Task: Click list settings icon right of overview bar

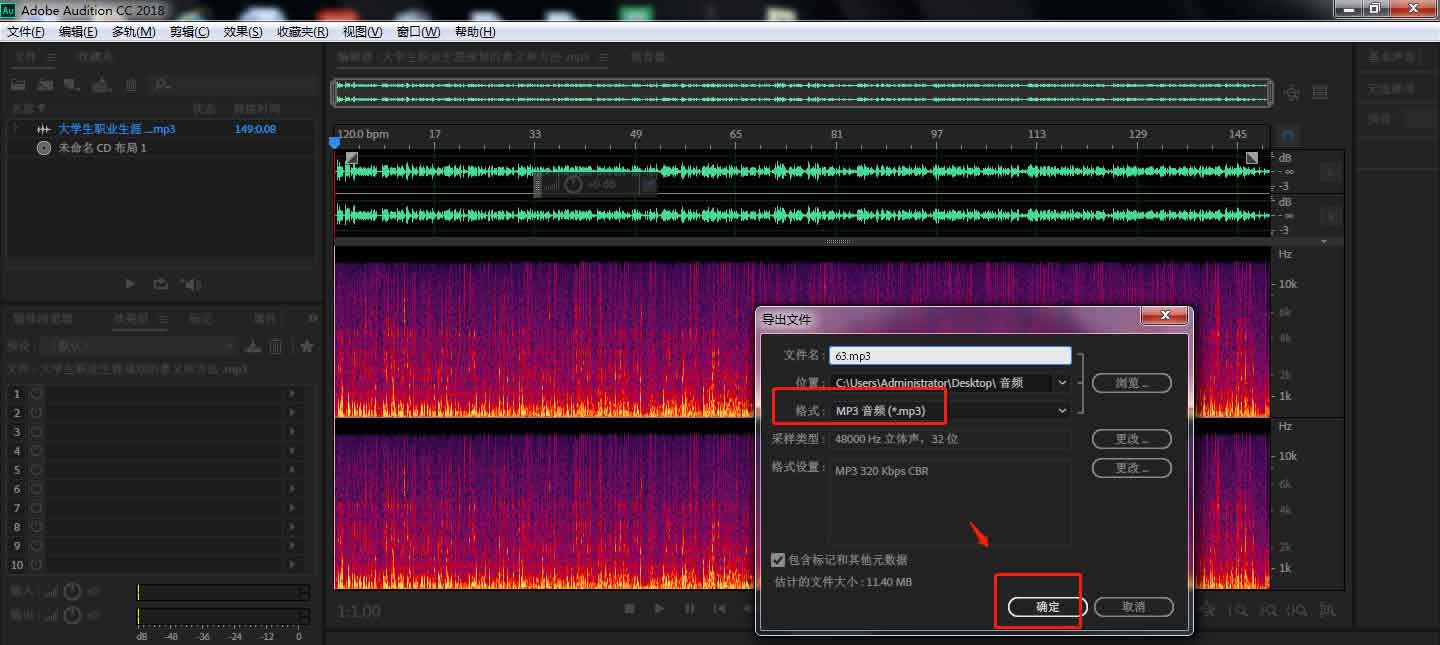Action: (1320, 93)
